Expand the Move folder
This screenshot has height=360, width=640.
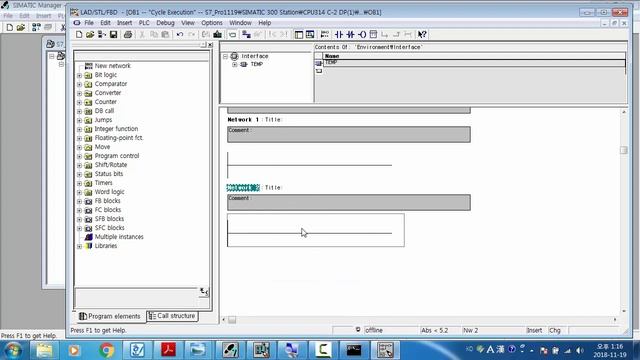click(x=79, y=147)
